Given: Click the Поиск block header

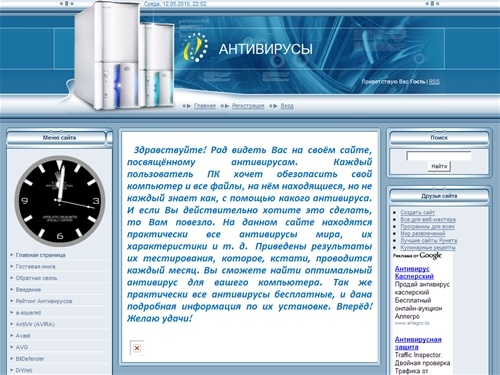Looking at the screenshot, I should [x=439, y=138].
